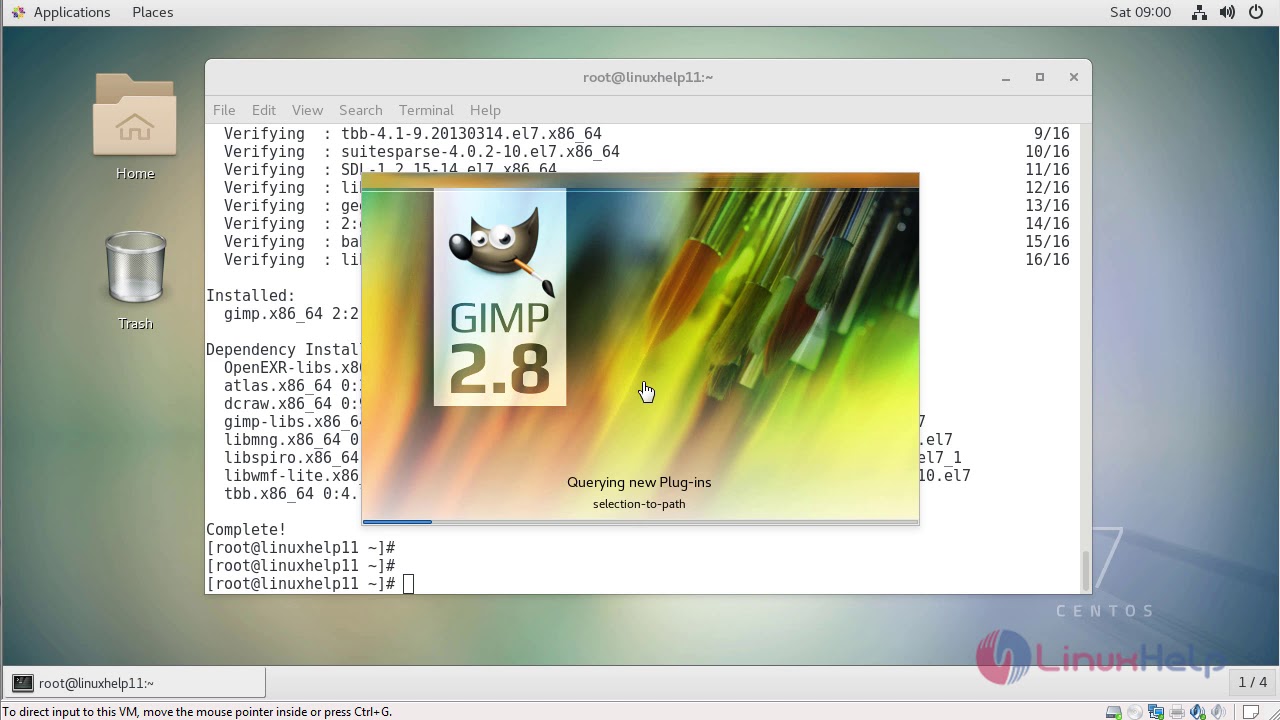This screenshot has height=720, width=1280.
Task: Open the Search menu in the terminal
Action: pos(360,110)
